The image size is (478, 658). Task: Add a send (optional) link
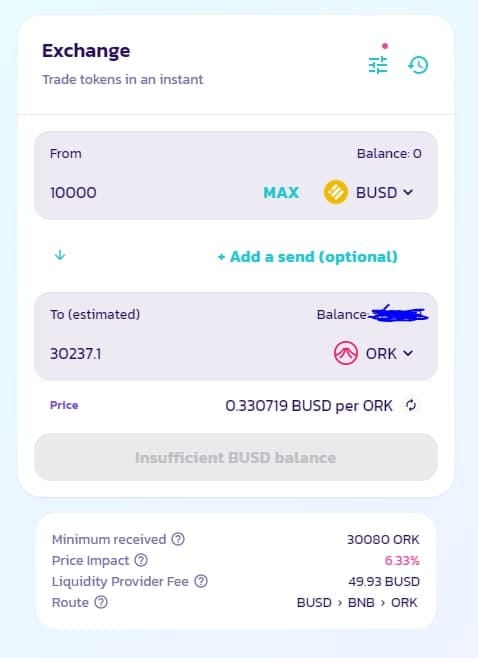[307, 256]
